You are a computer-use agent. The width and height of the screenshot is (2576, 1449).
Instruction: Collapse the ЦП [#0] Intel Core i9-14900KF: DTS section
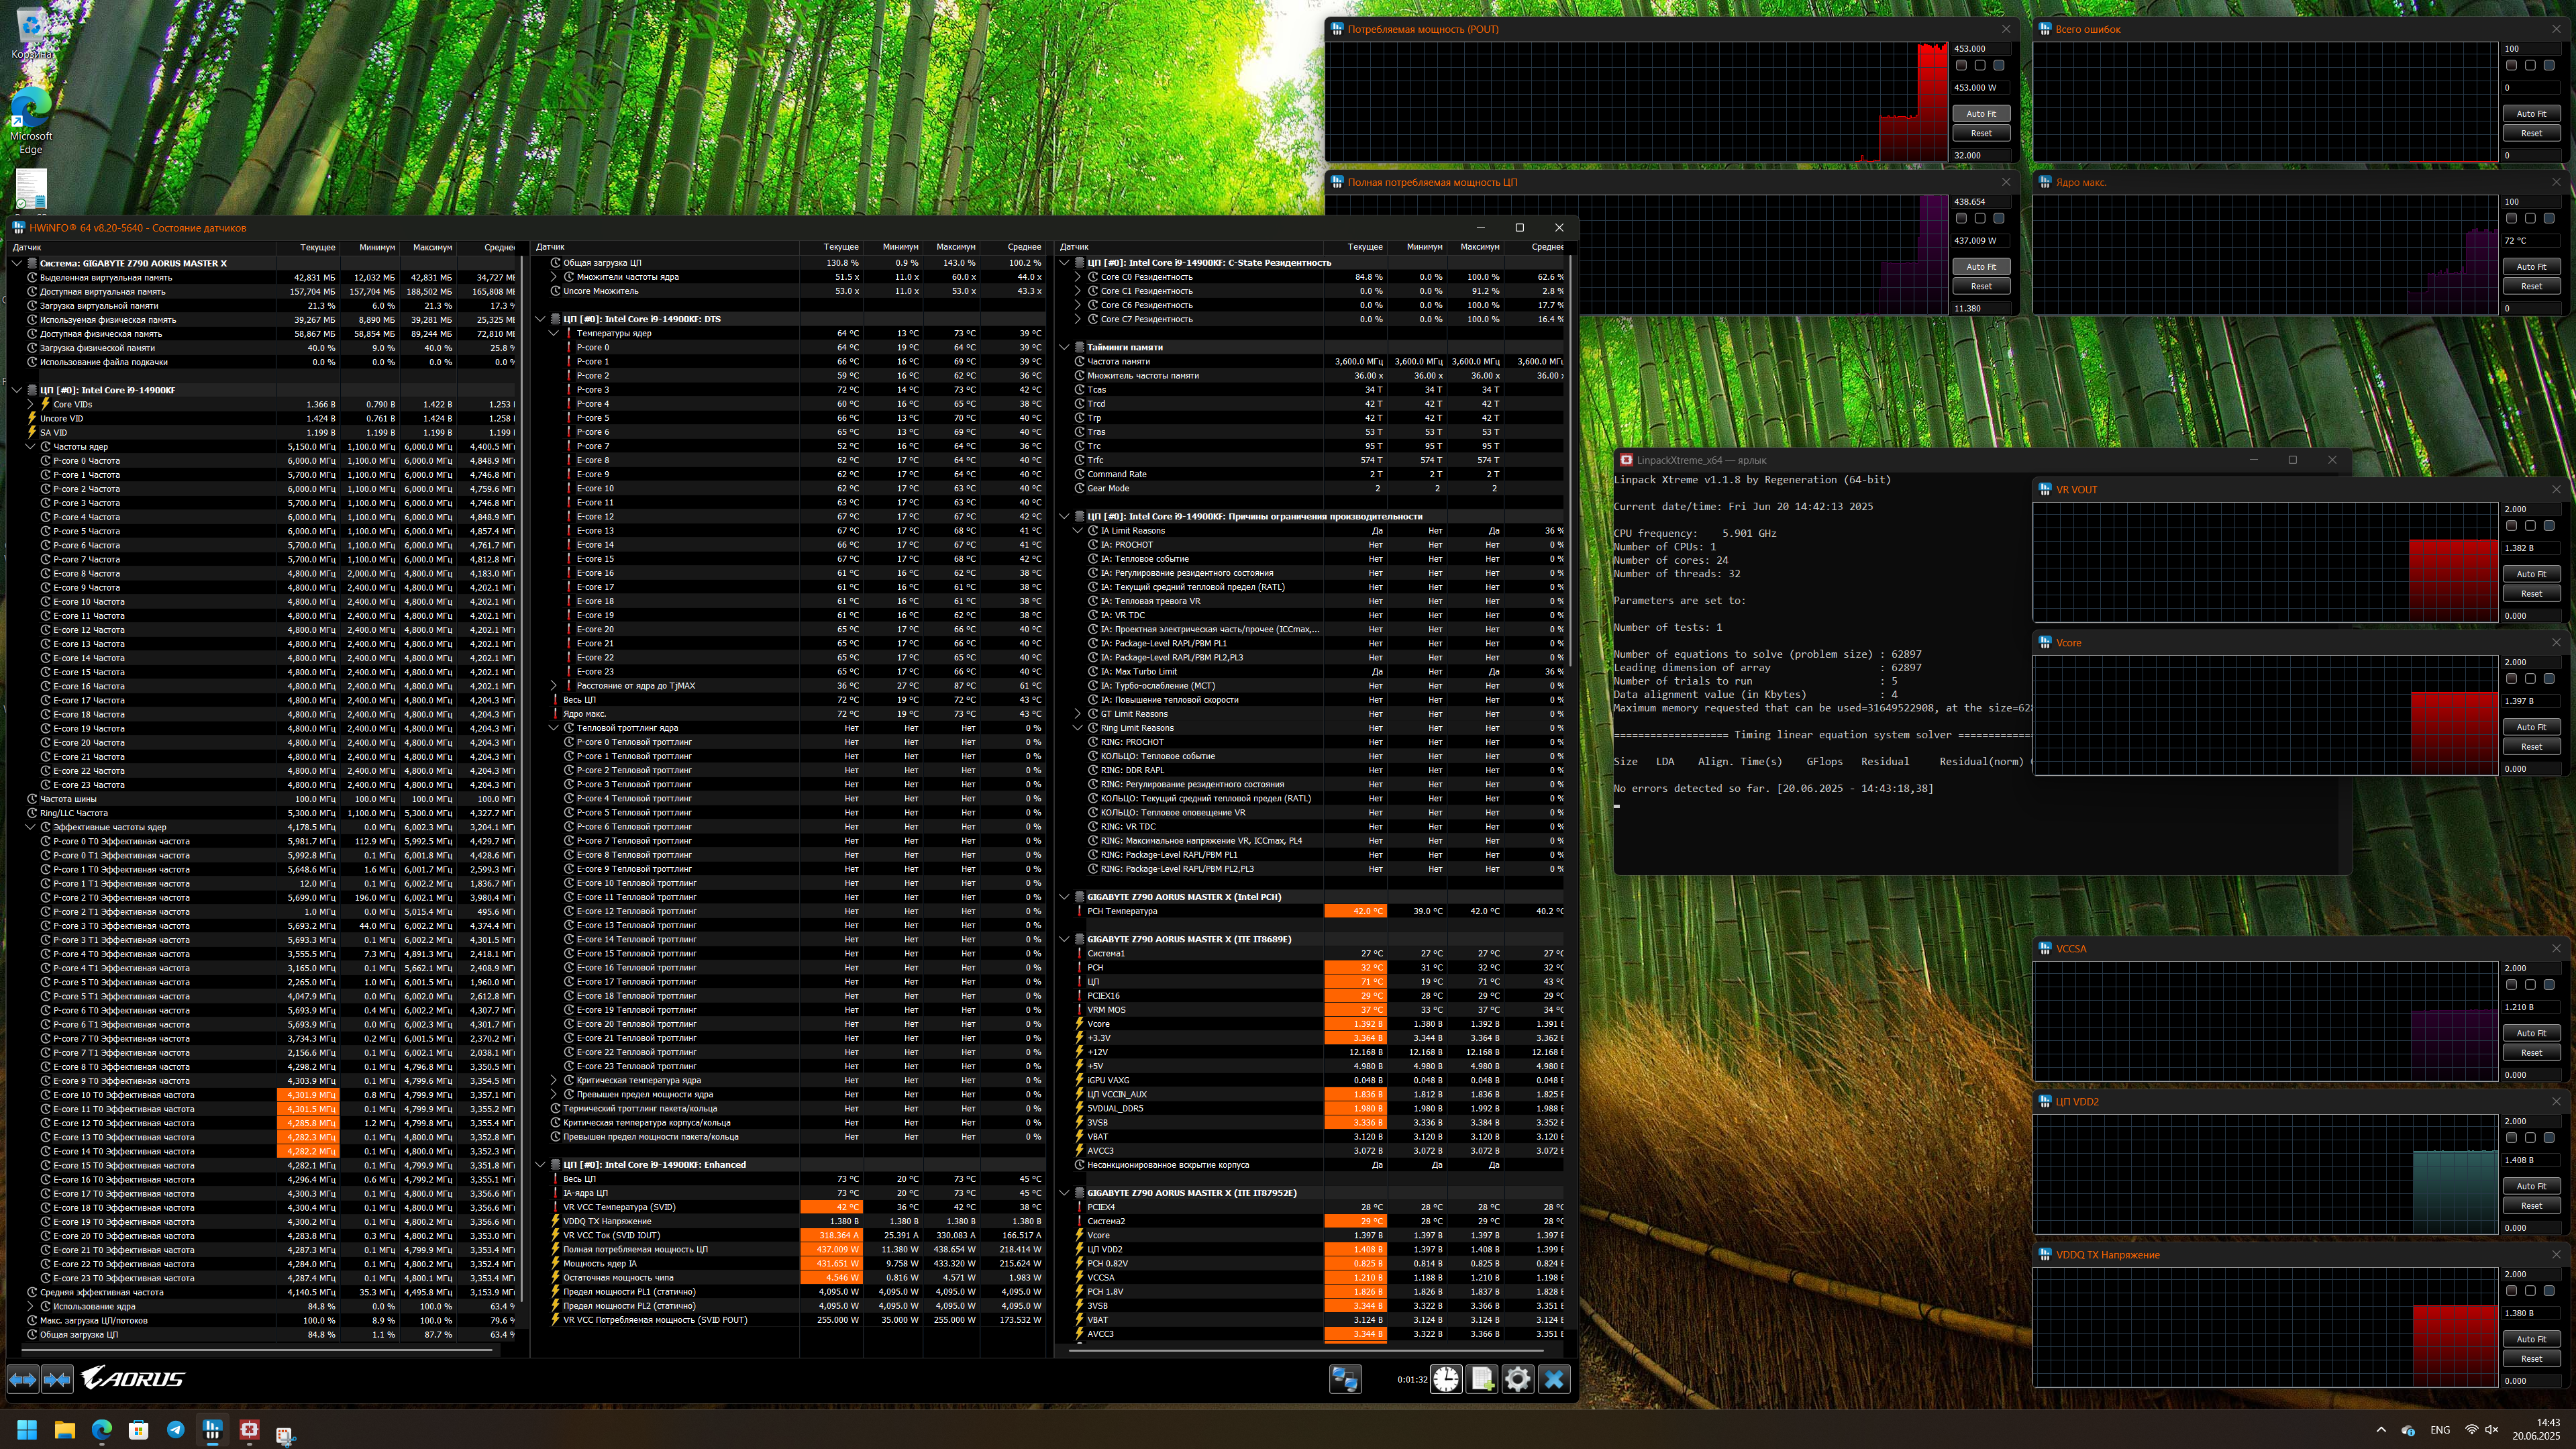click(x=541, y=319)
